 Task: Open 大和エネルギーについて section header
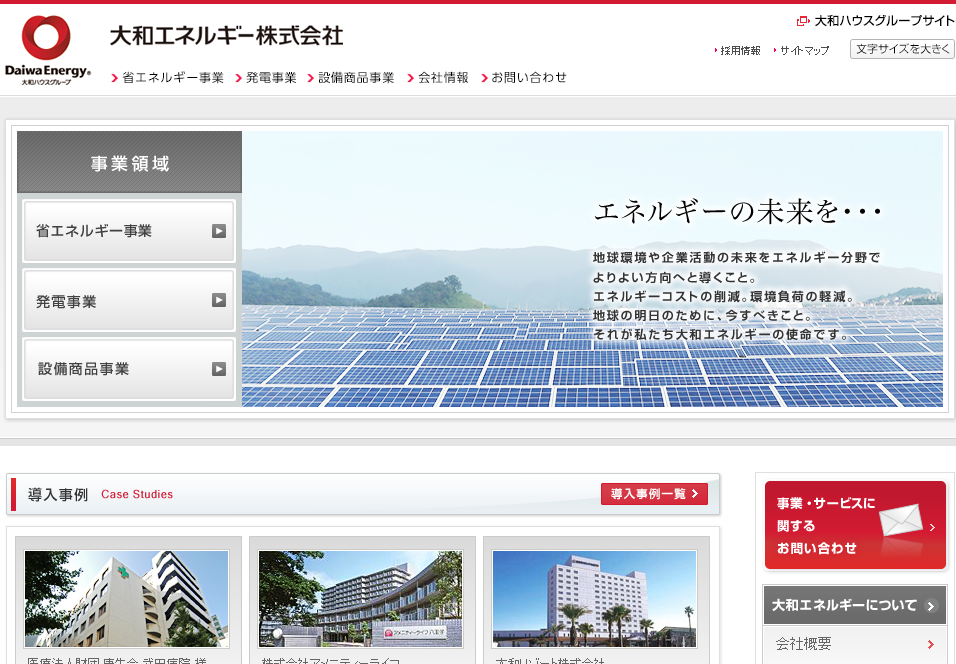(x=855, y=605)
